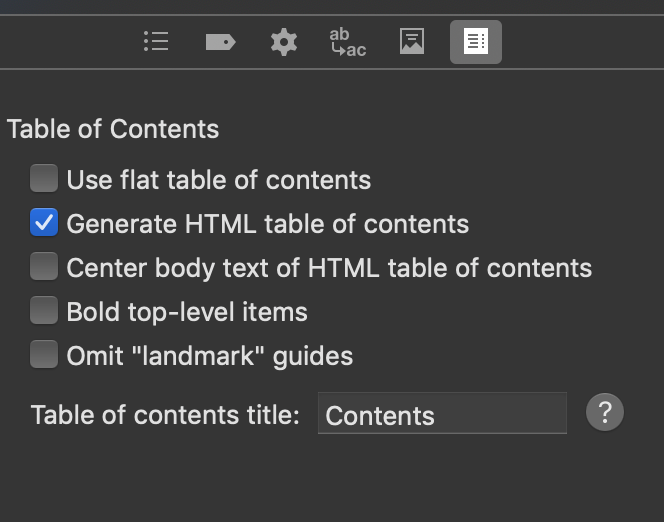The height and width of the screenshot is (522, 664).
Task: Uncheck the Generate HTML table of contents checkbox
Action: click(x=44, y=223)
